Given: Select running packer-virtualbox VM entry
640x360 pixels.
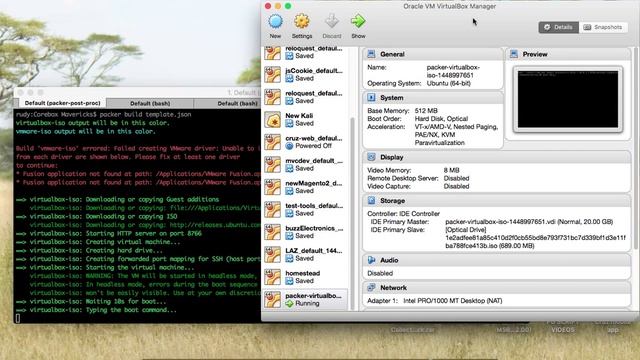Looking at the screenshot, I should (x=305, y=299).
